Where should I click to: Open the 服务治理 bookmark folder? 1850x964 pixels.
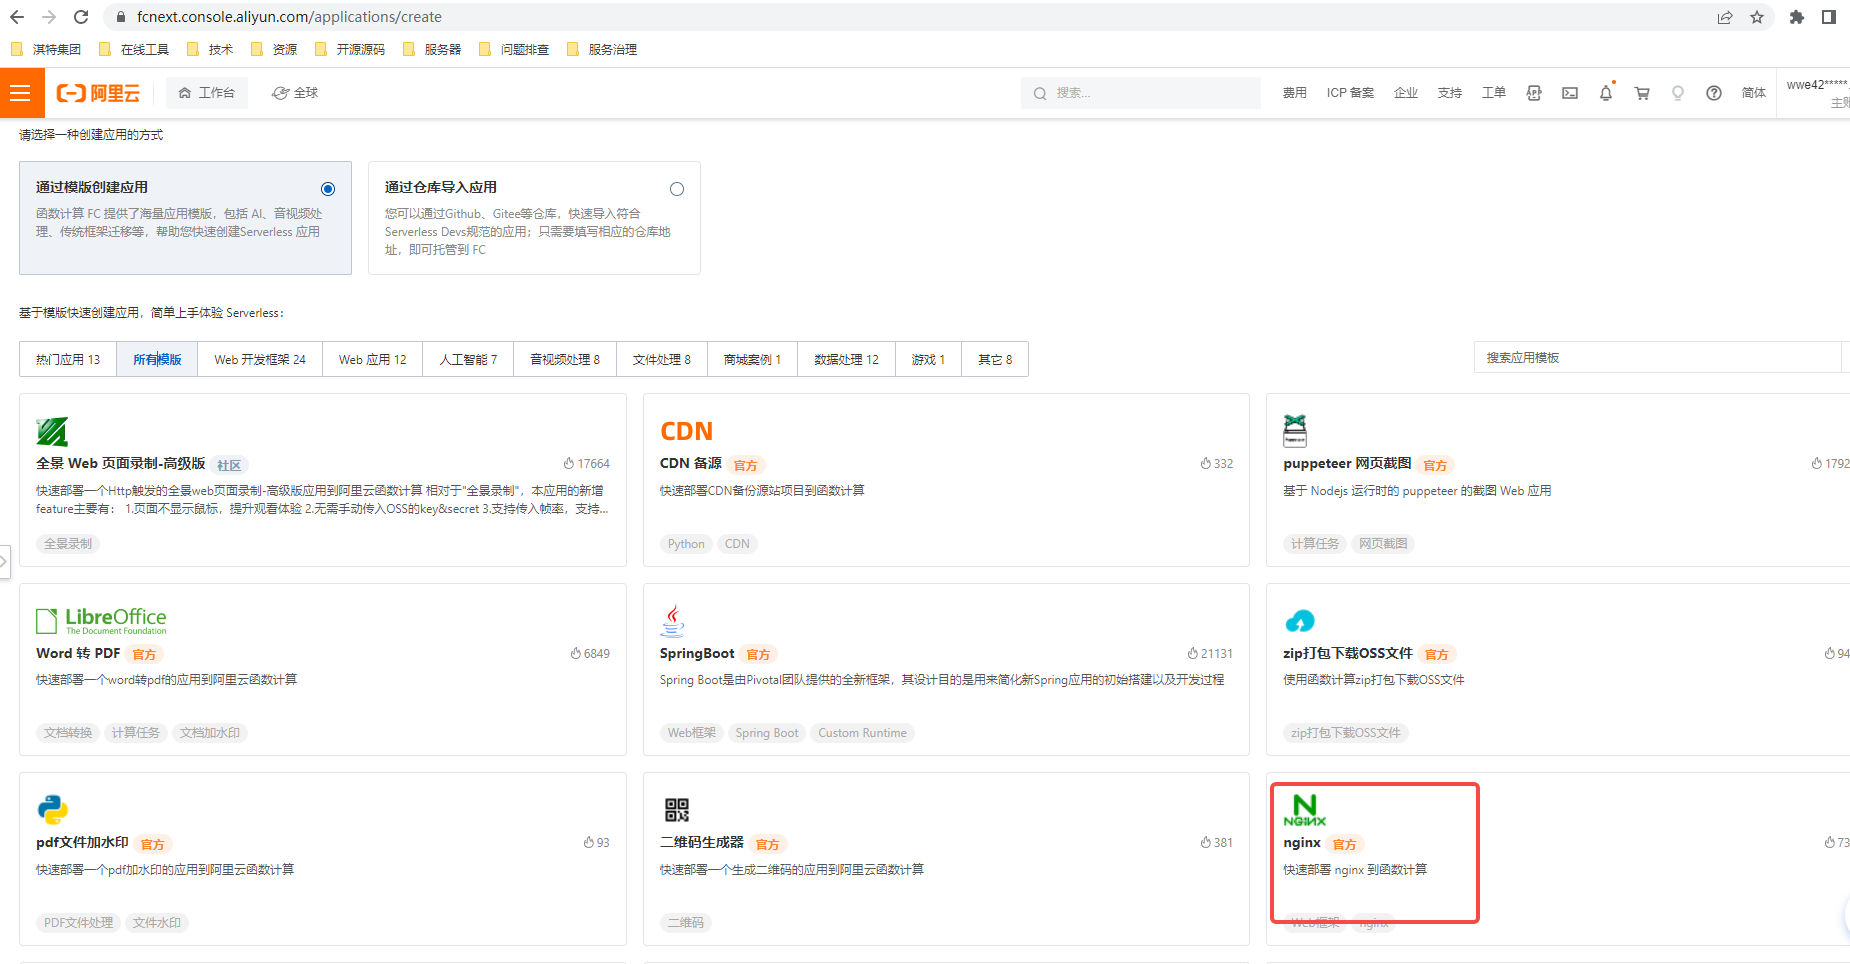[x=602, y=49]
